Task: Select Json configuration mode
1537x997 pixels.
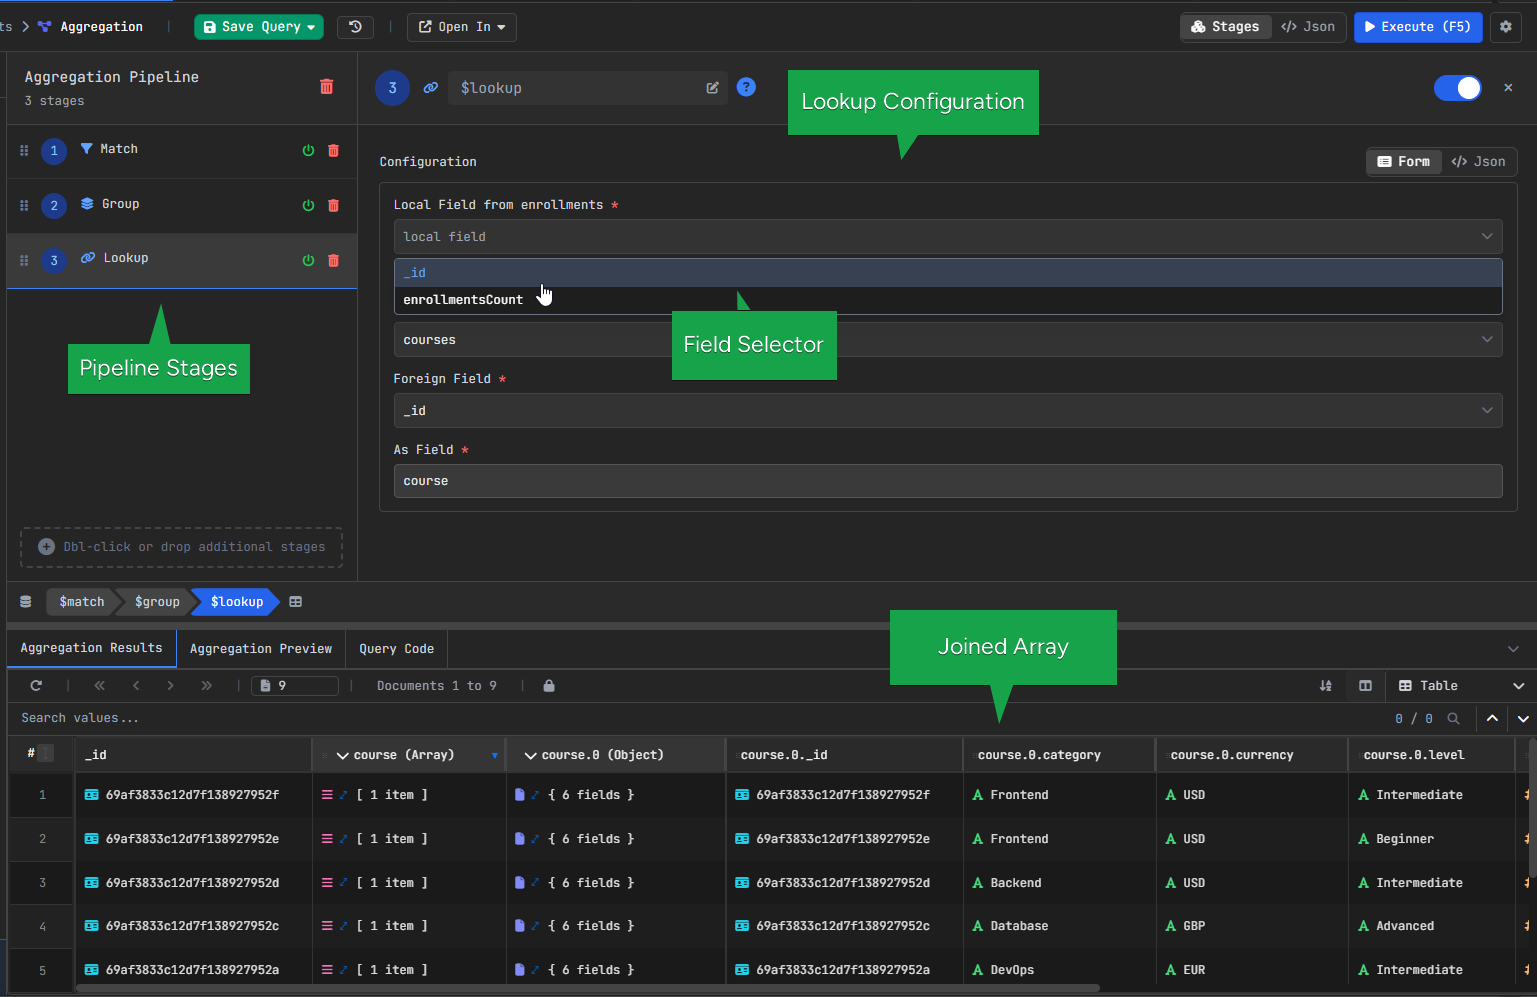Action: [1478, 162]
